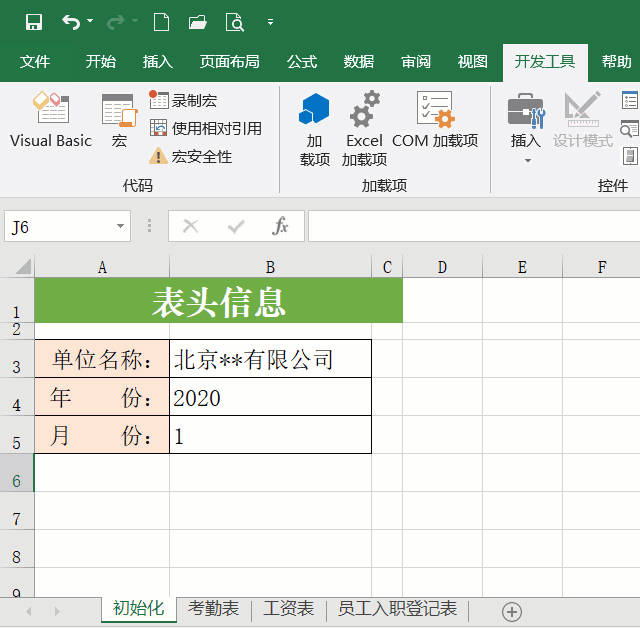Select column C header
This screenshot has width=640, height=628.
coord(387,267)
